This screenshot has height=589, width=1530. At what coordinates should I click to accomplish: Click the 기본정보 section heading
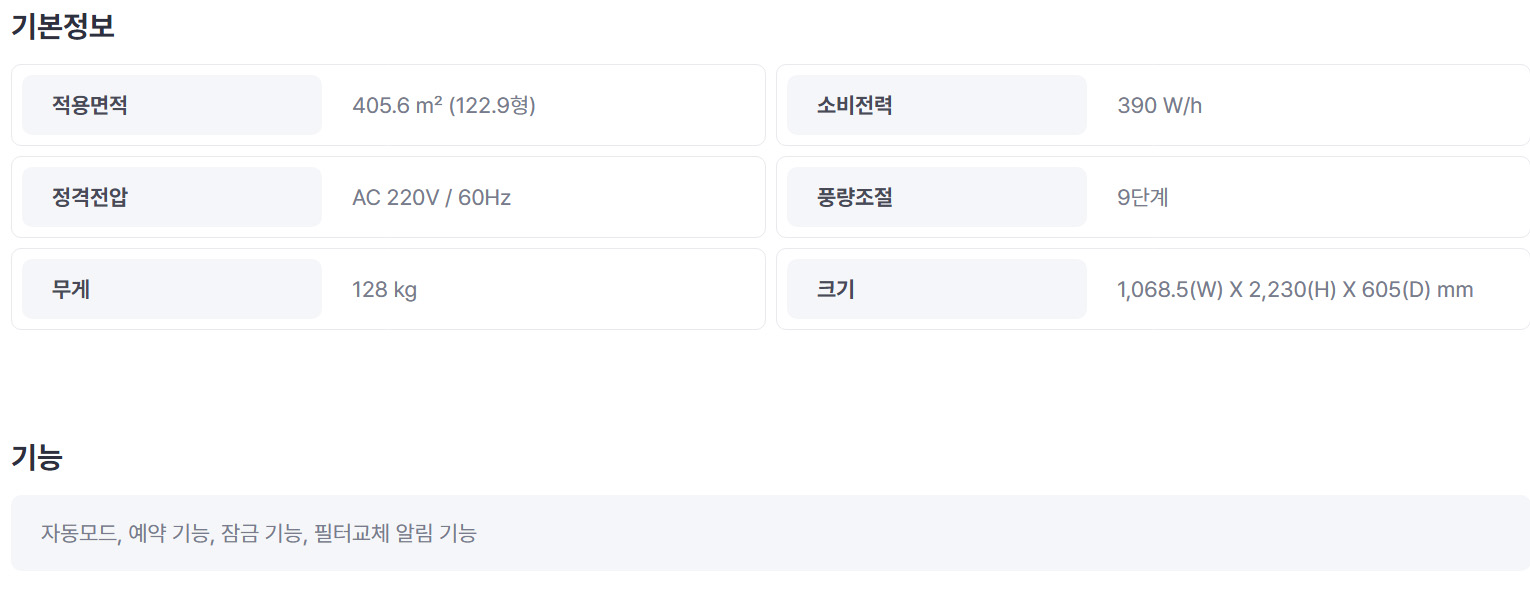(x=63, y=26)
